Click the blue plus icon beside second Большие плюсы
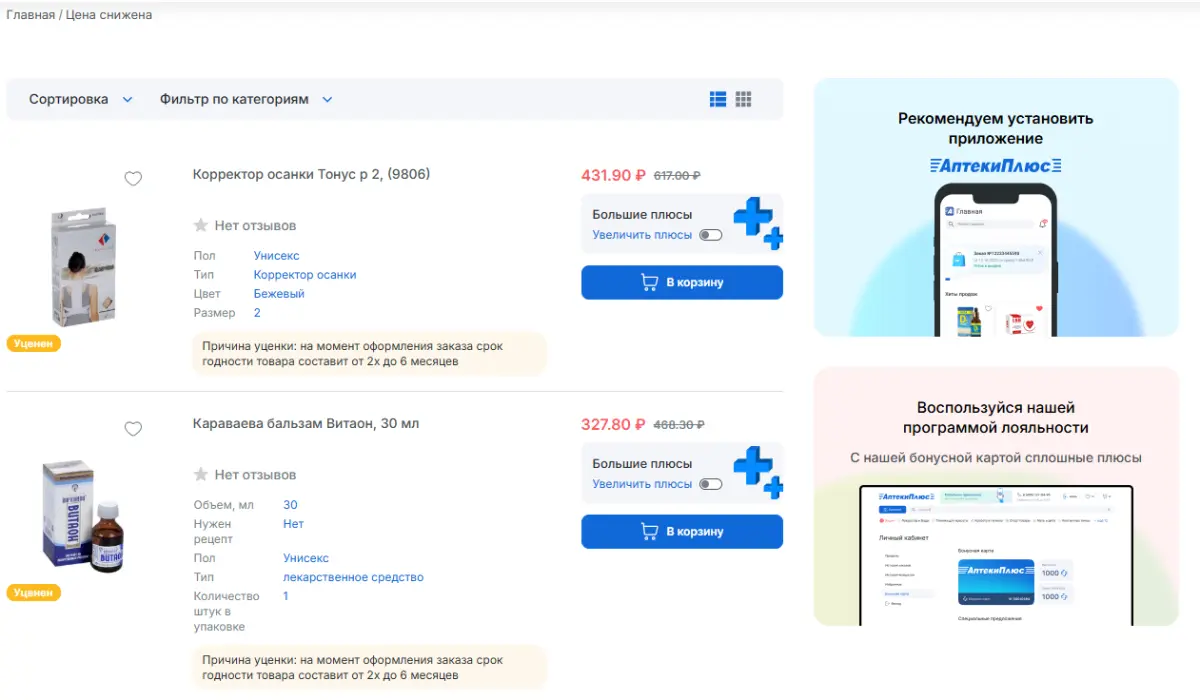Viewport: 1200px width, 700px height. (x=758, y=473)
